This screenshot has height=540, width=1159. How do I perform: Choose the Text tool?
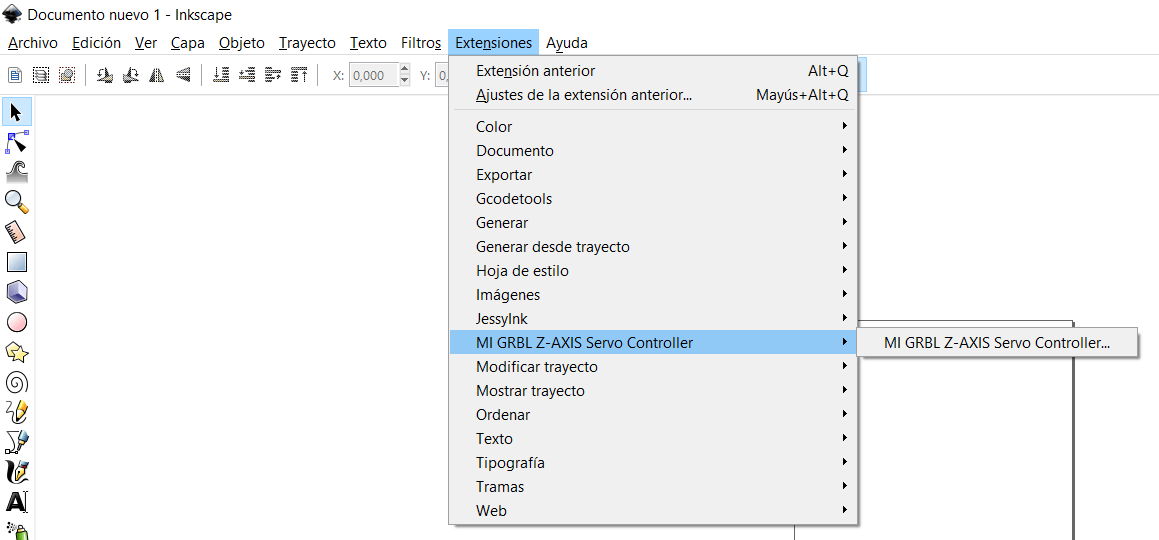17,502
